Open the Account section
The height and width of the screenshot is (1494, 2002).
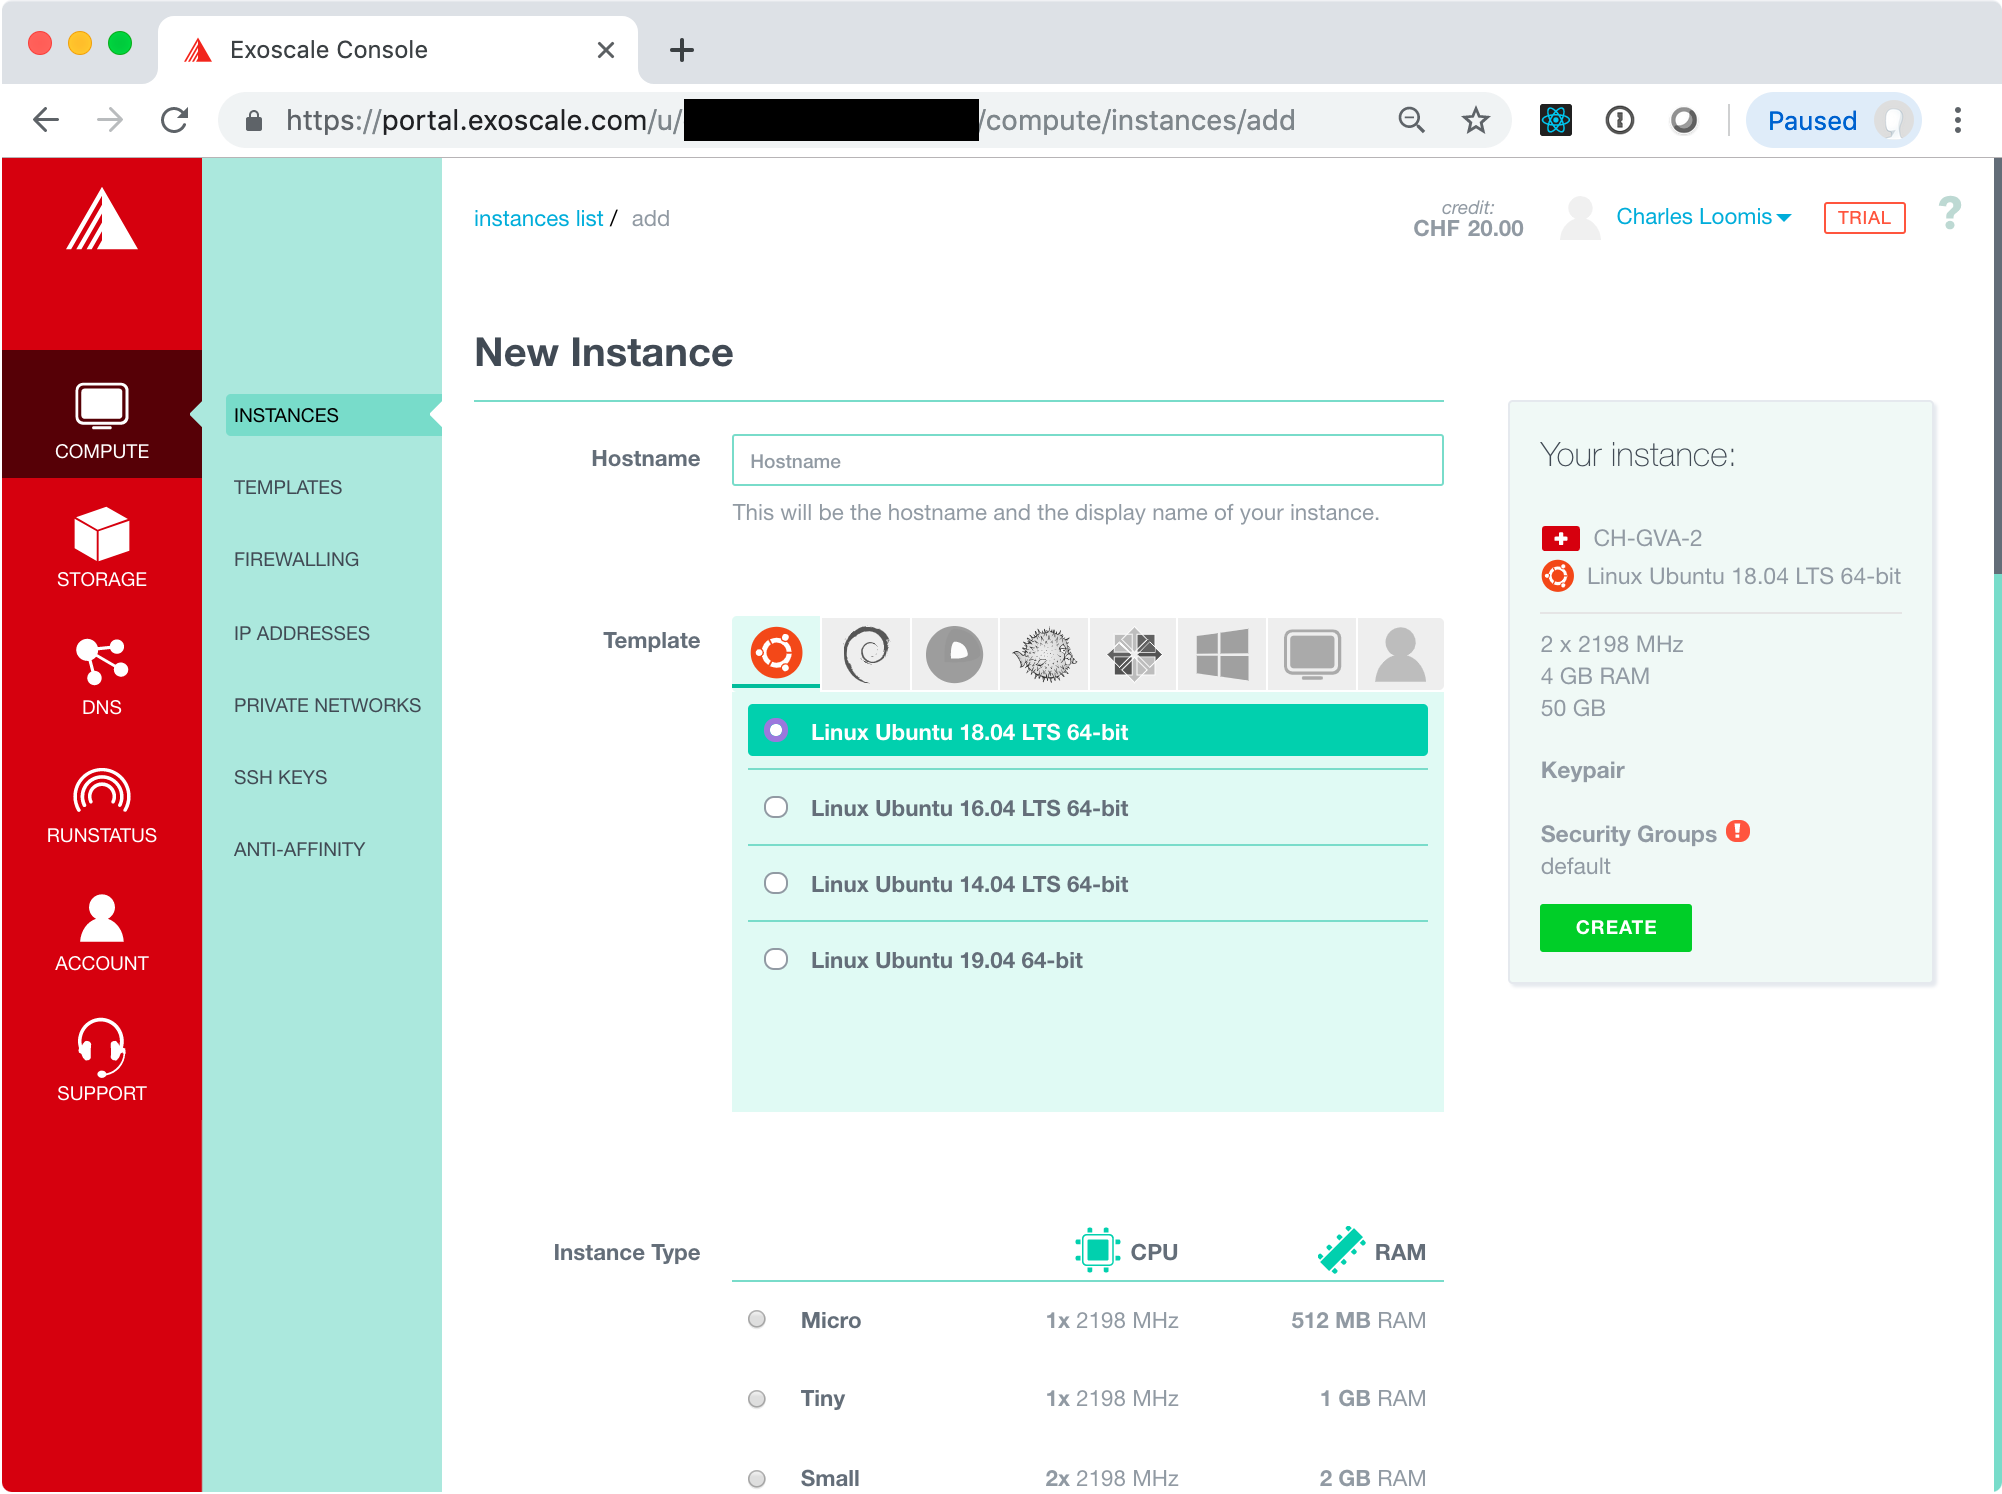click(102, 934)
